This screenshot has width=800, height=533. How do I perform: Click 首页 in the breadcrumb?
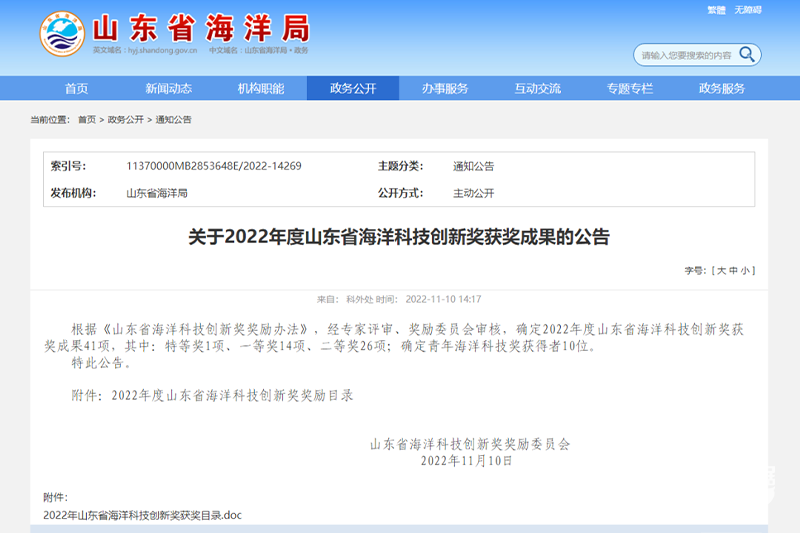[x=87, y=120]
